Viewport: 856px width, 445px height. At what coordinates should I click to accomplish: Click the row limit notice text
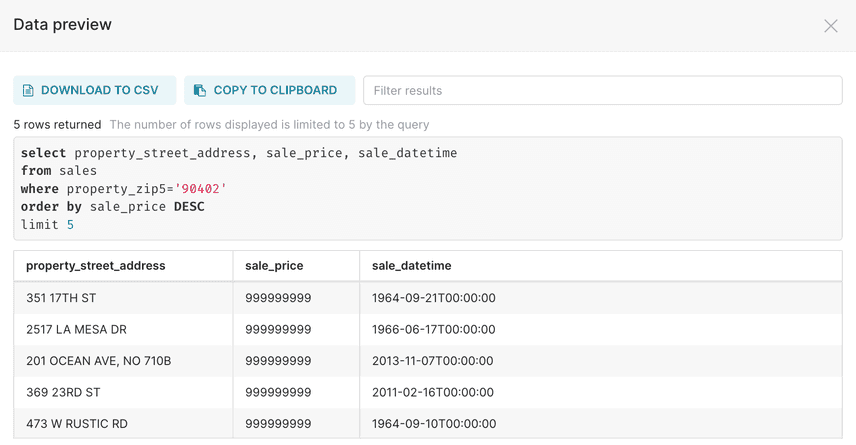click(270, 124)
